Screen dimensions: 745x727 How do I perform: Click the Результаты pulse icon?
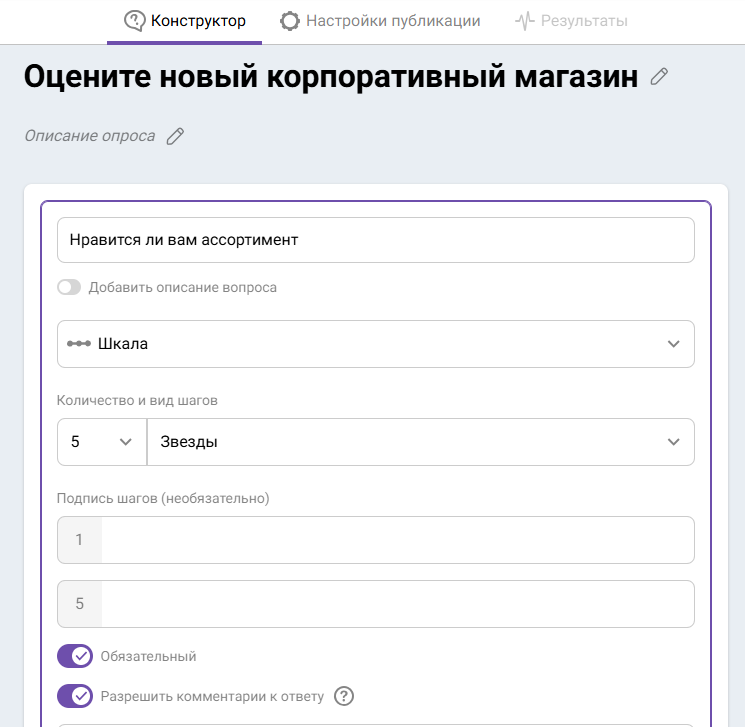(525, 21)
